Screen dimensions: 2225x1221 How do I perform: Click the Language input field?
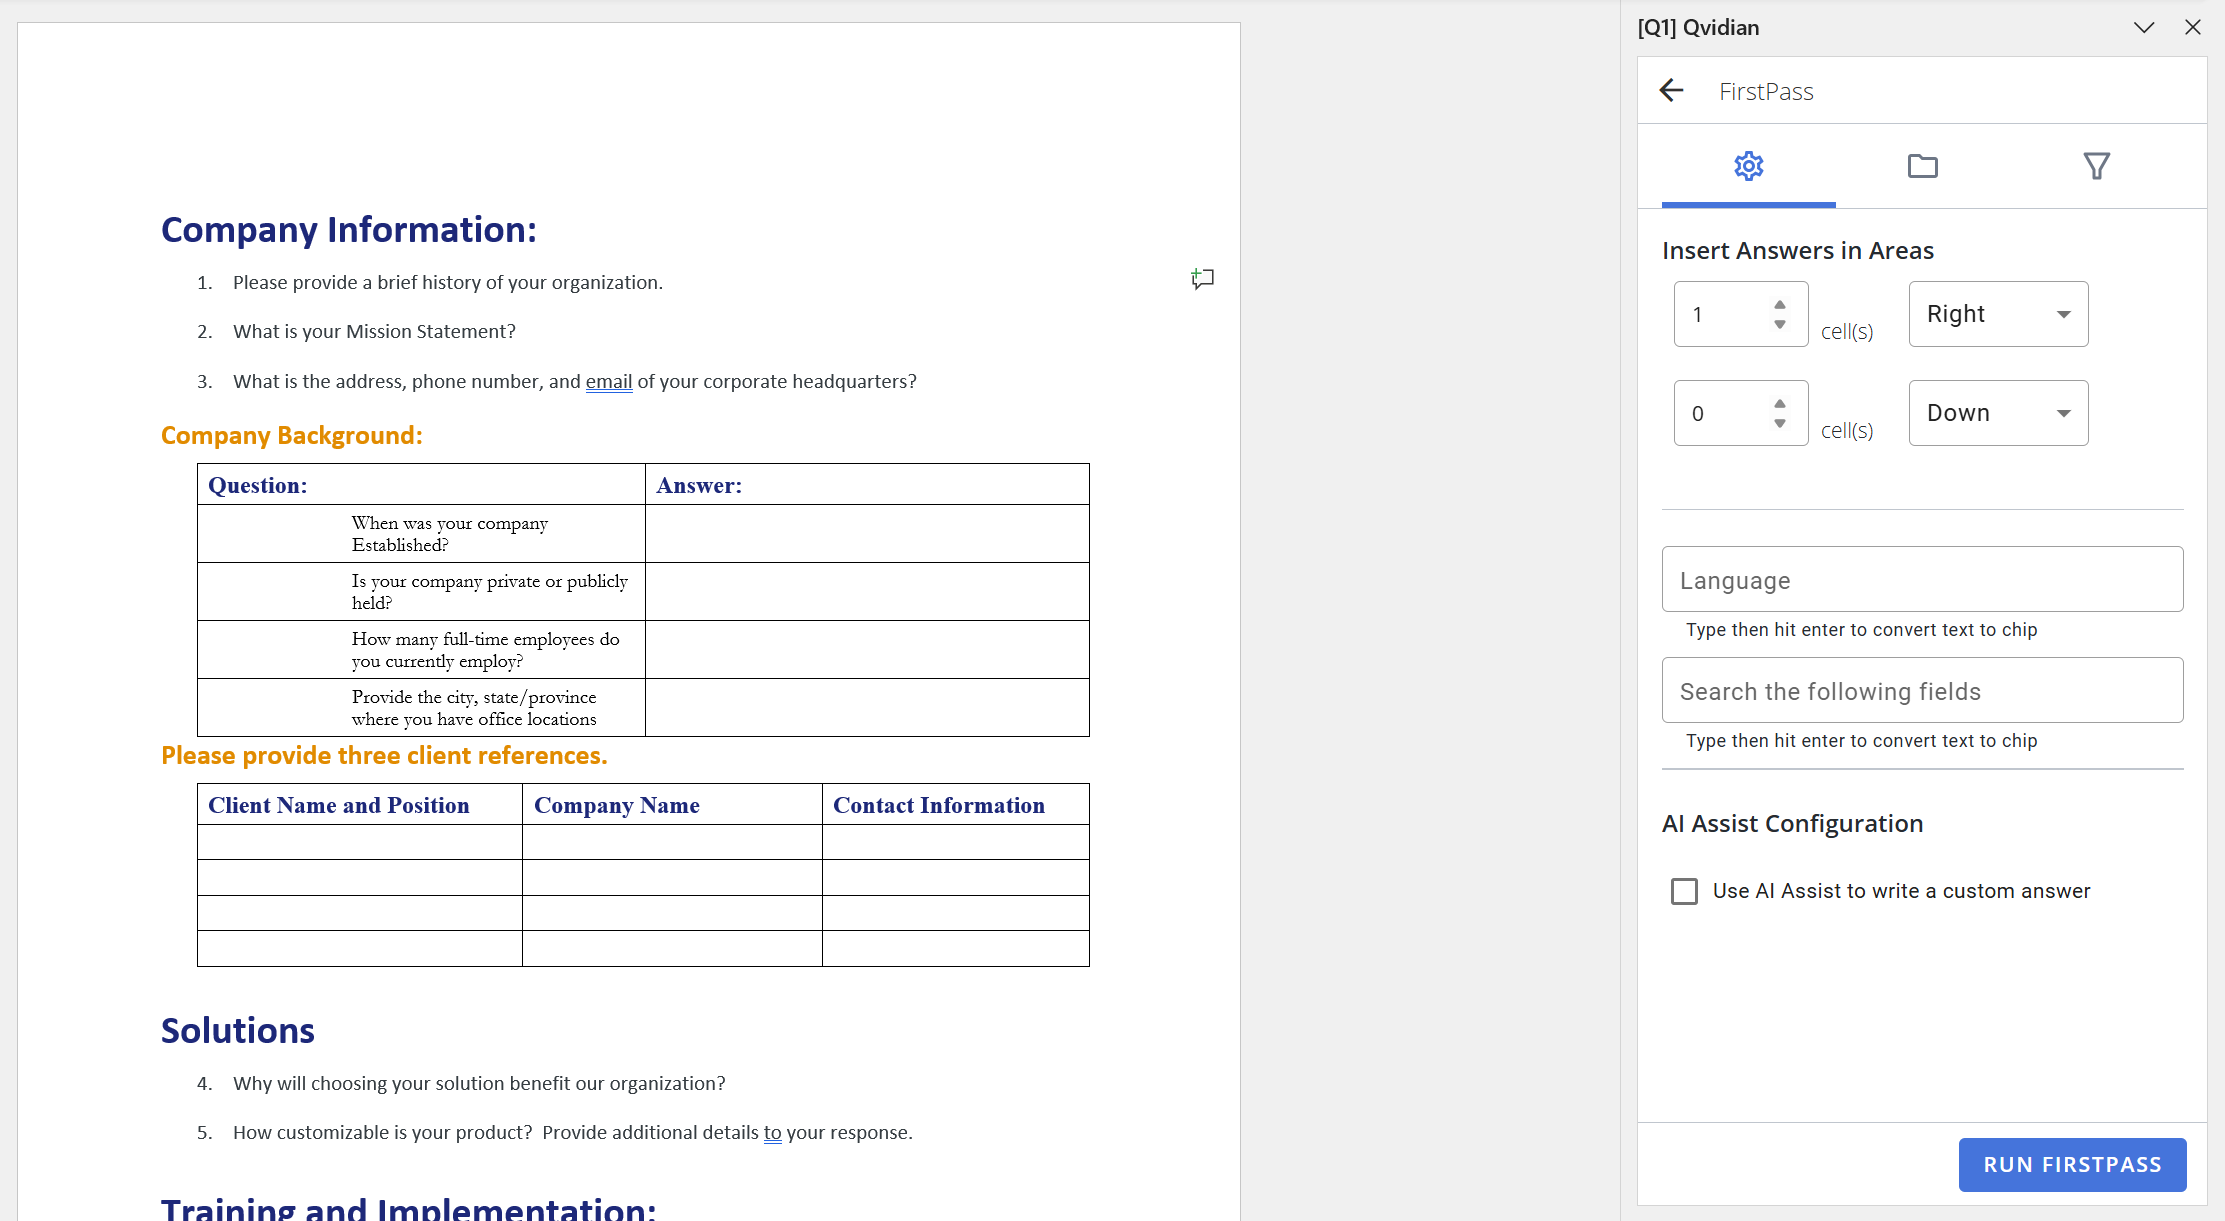pyautogui.click(x=1921, y=580)
